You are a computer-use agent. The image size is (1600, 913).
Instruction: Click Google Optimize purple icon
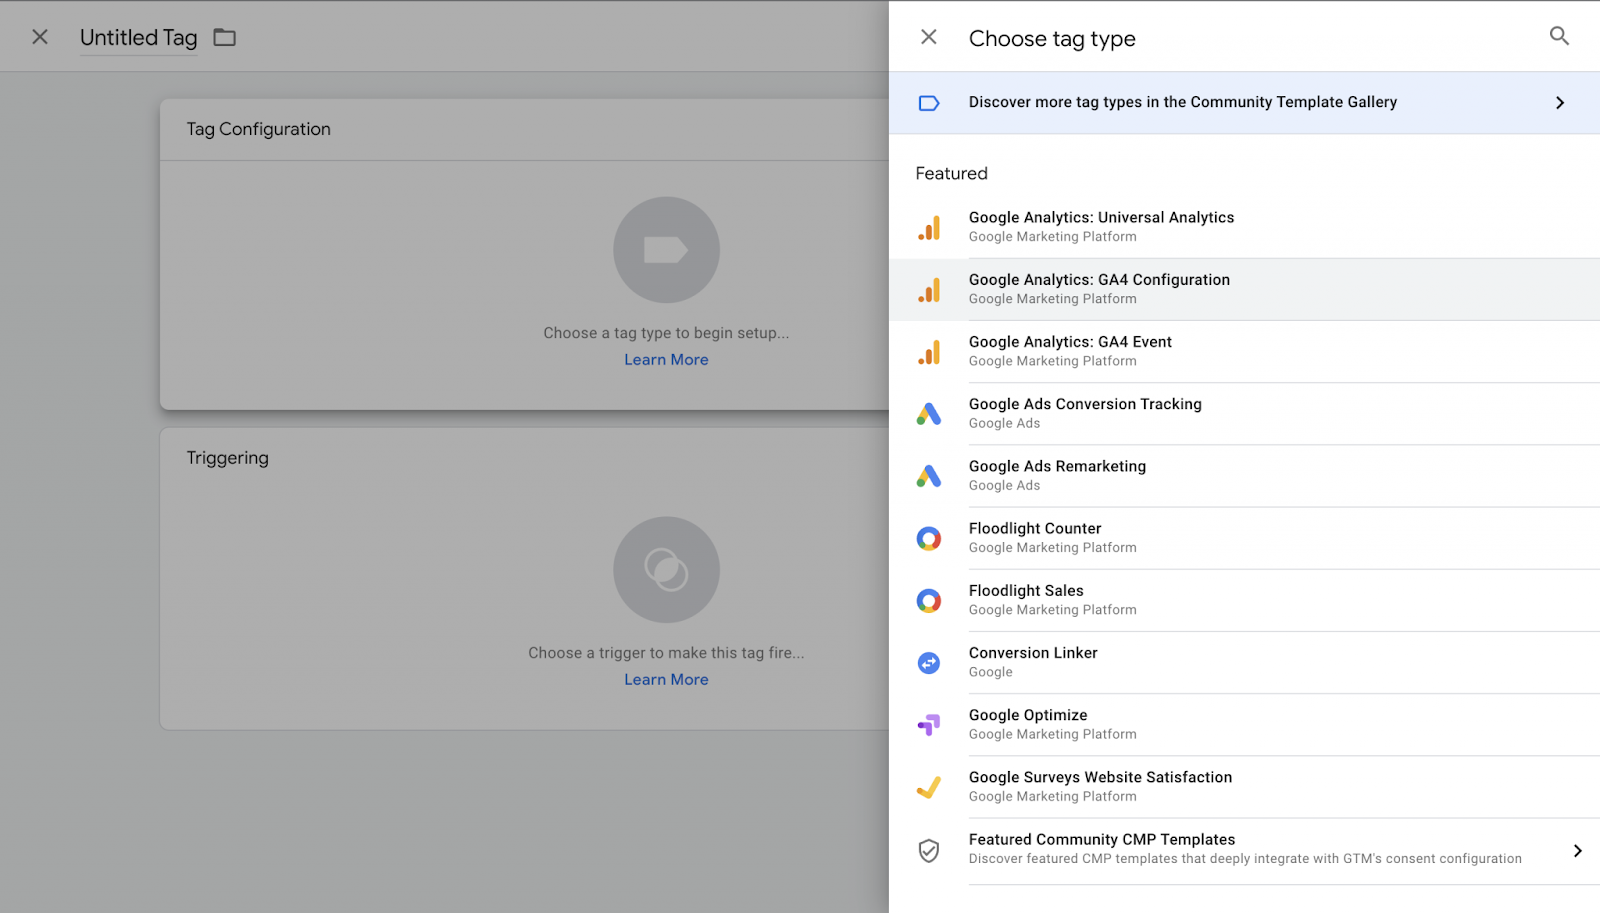929,725
